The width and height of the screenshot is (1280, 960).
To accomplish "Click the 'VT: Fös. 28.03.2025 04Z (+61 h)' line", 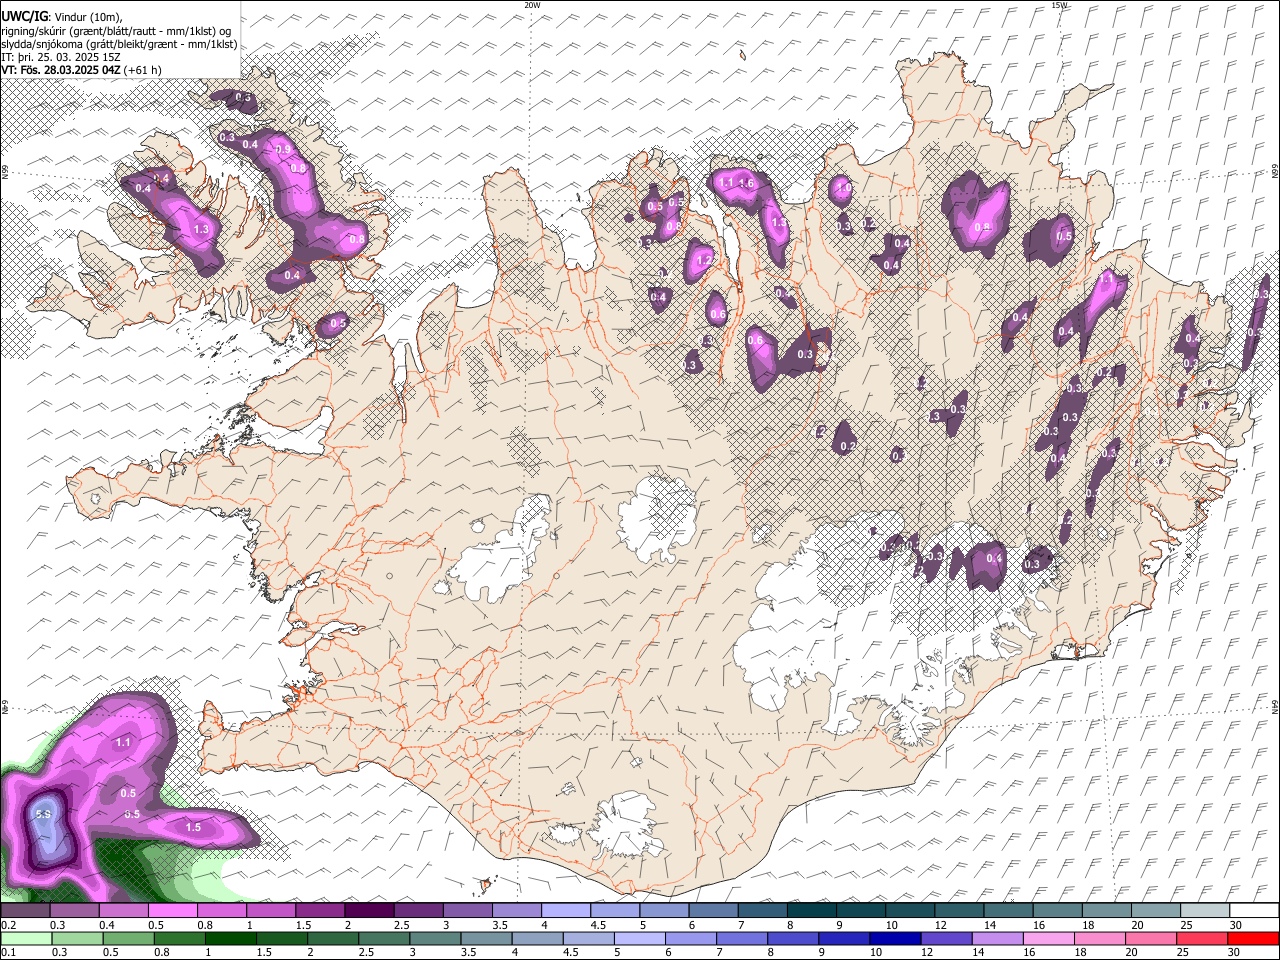I will click(x=81, y=70).
